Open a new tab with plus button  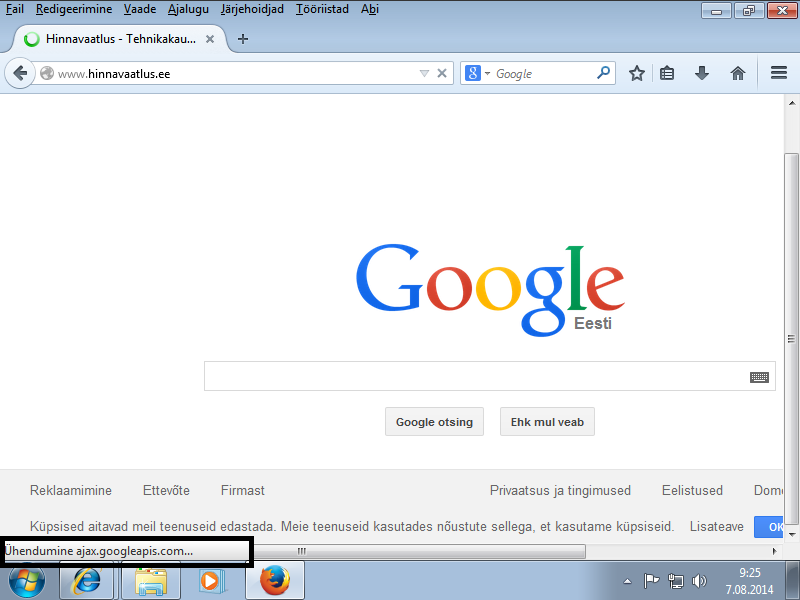coord(243,39)
